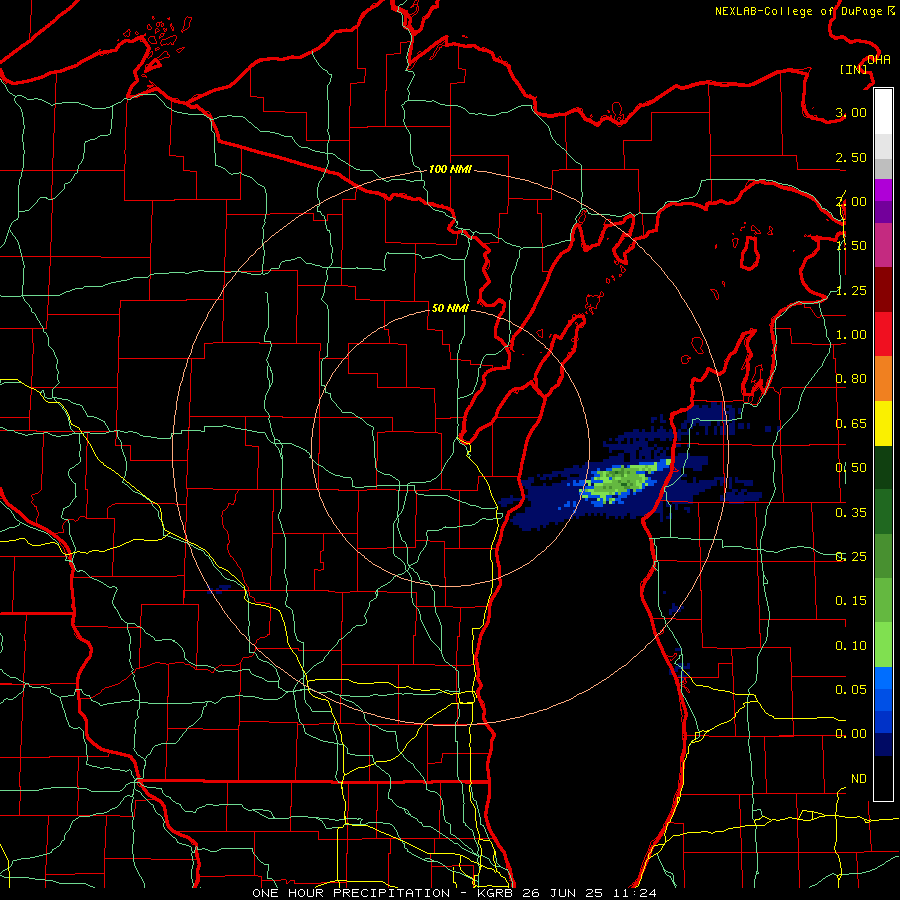Image resolution: width=900 pixels, height=900 pixels.
Task: Click the 0.05 legend value
Action: click(x=851, y=689)
